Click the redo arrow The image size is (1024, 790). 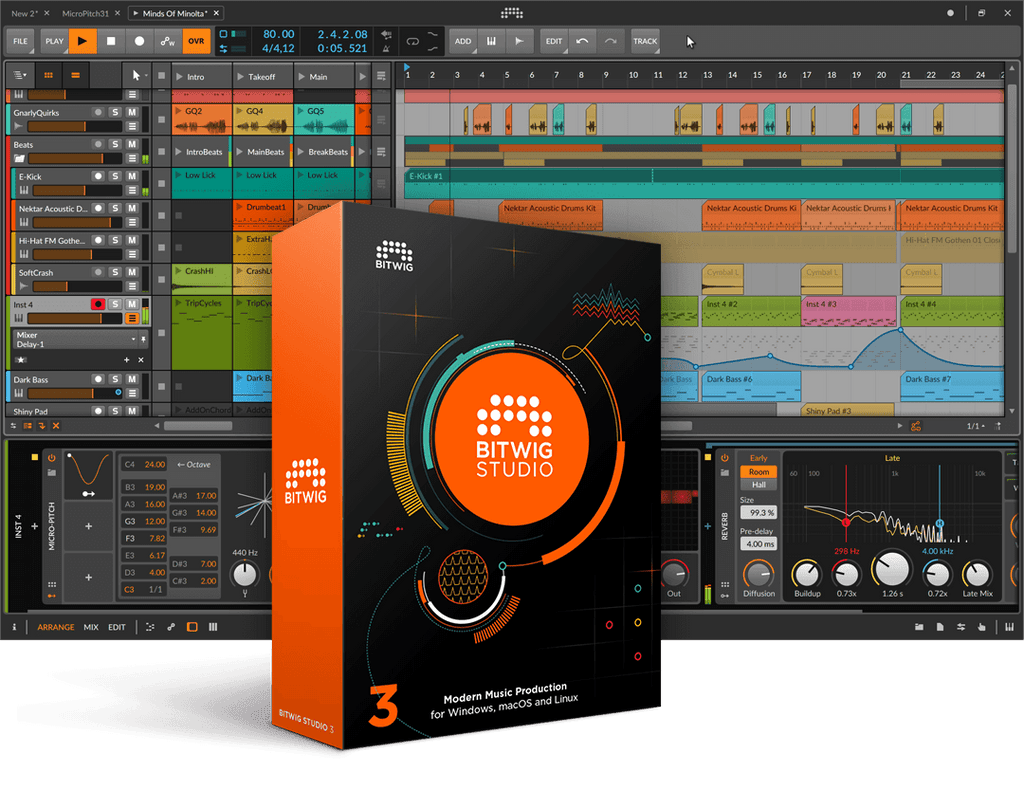coord(610,41)
